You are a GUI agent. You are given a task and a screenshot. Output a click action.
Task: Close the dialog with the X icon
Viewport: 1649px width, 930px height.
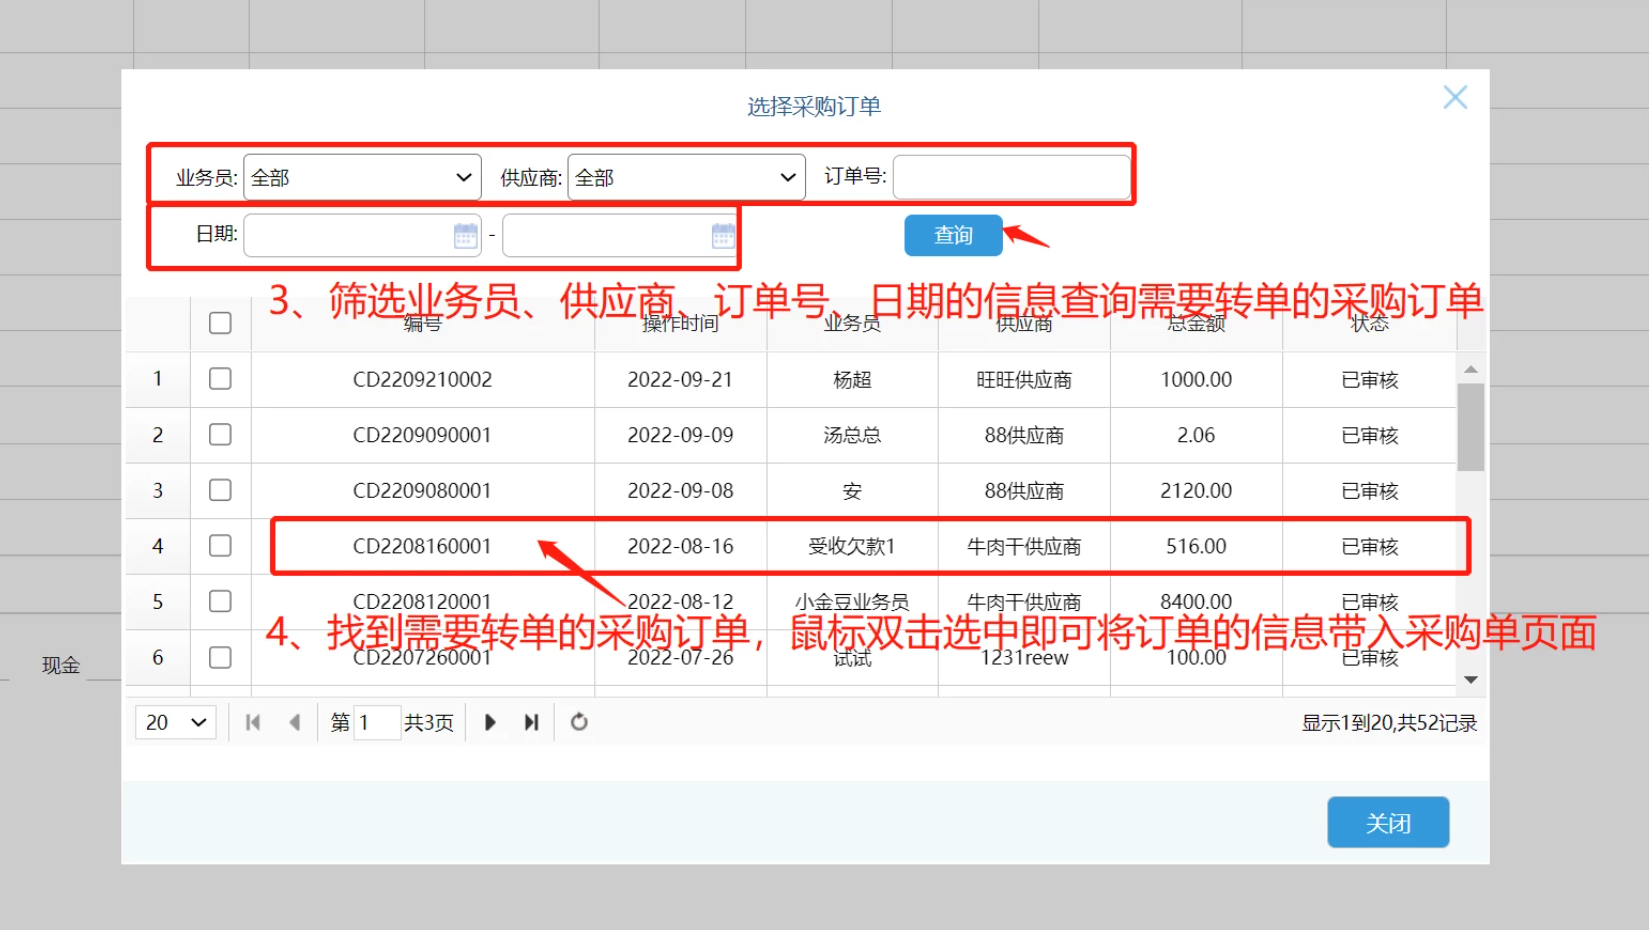[1455, 97]
